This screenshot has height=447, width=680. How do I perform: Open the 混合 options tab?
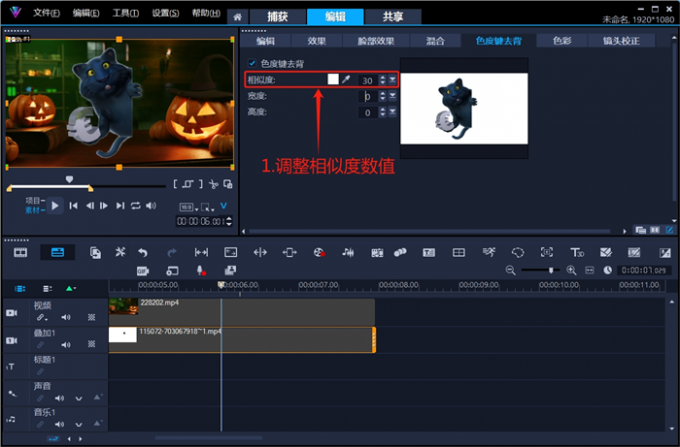(435, 41)
